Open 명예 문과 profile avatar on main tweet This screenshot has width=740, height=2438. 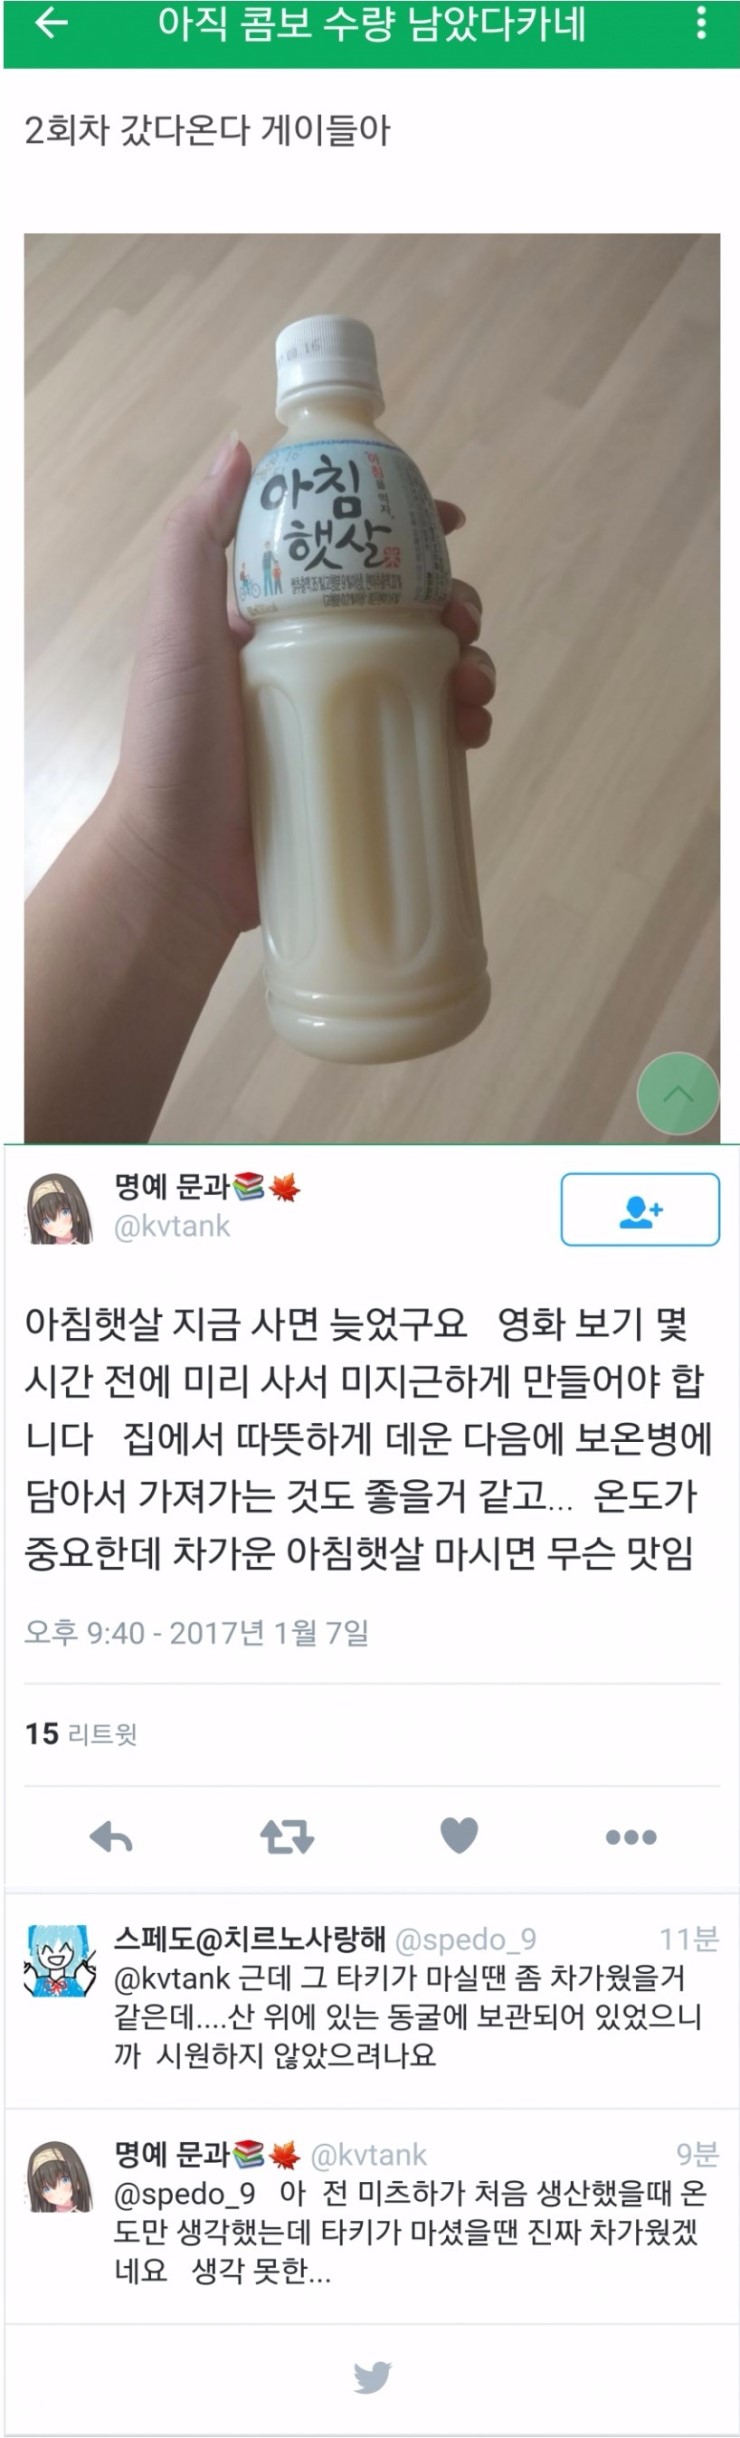(x=59, y=1209)
